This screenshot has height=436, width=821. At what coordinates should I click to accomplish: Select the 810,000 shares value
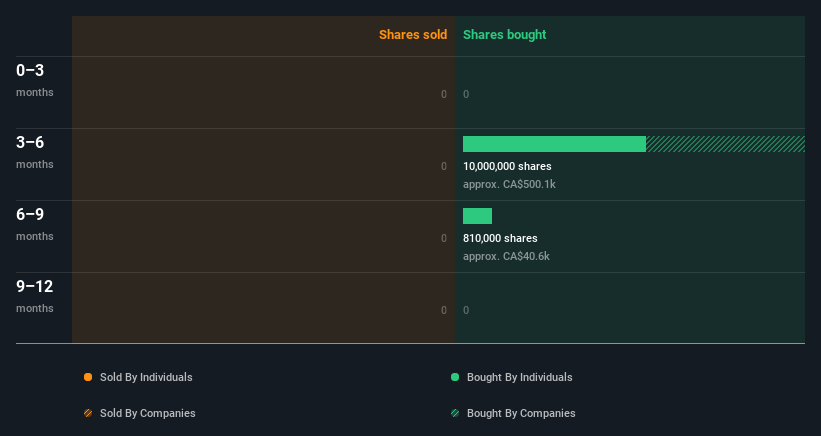point(500,238)
